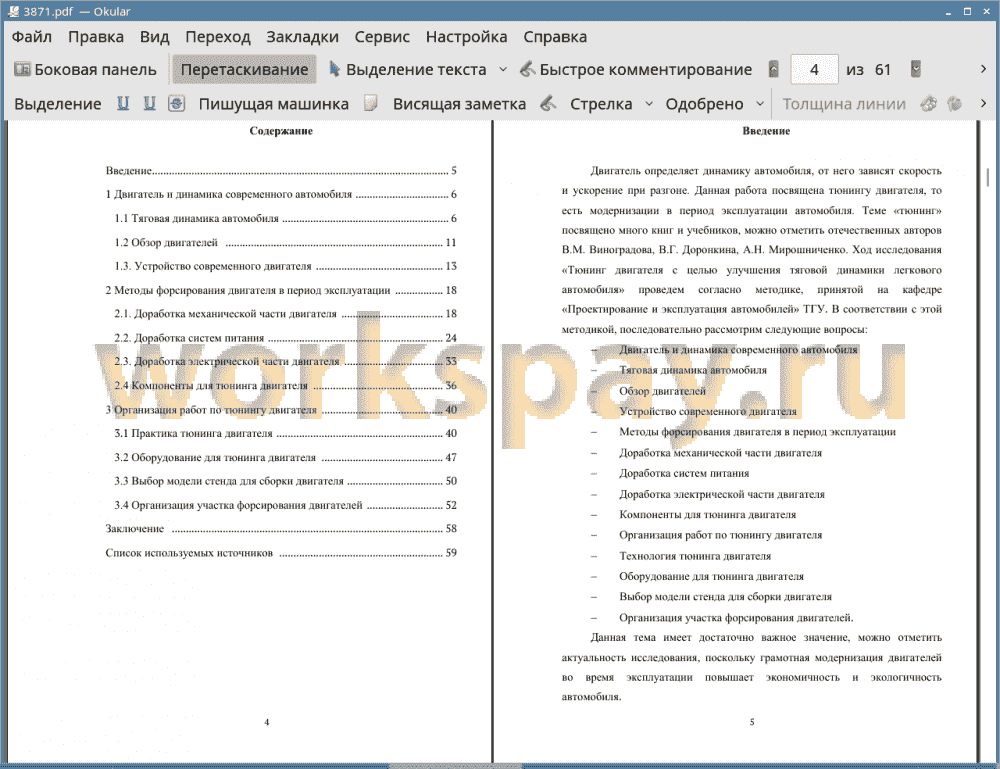Viewport: 1000px width, 769px height.
Task: Click the horizontal scrollbar at bottom
Action: point(455,765)
